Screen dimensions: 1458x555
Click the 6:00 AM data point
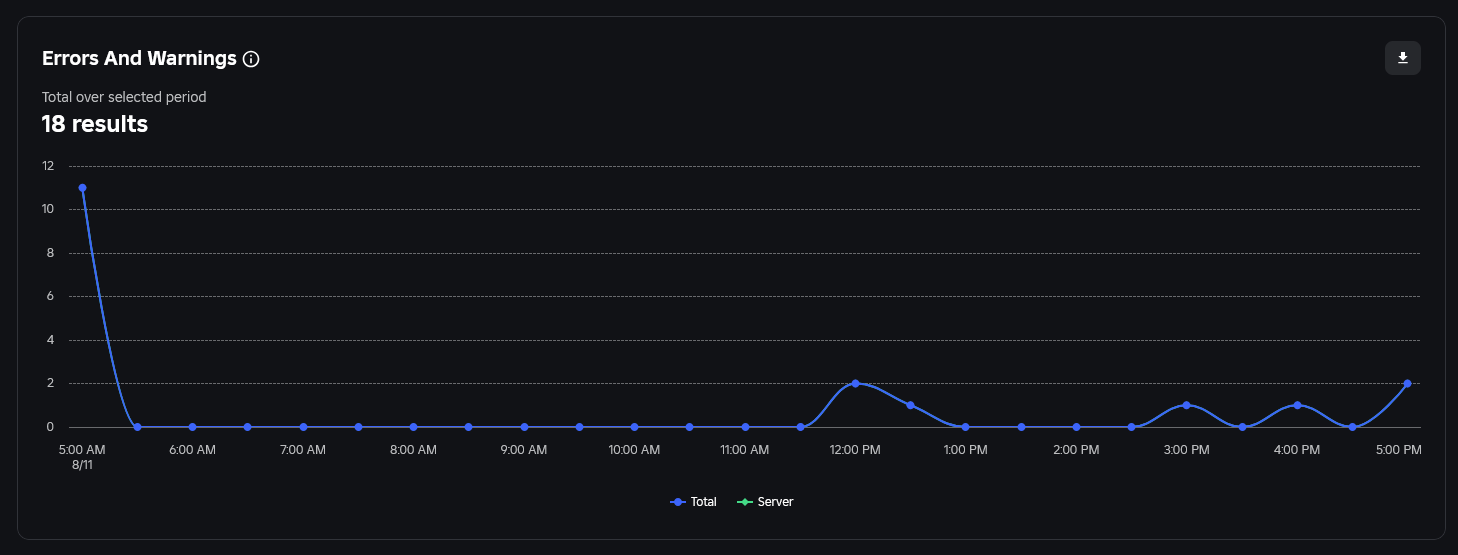point(192,427)
